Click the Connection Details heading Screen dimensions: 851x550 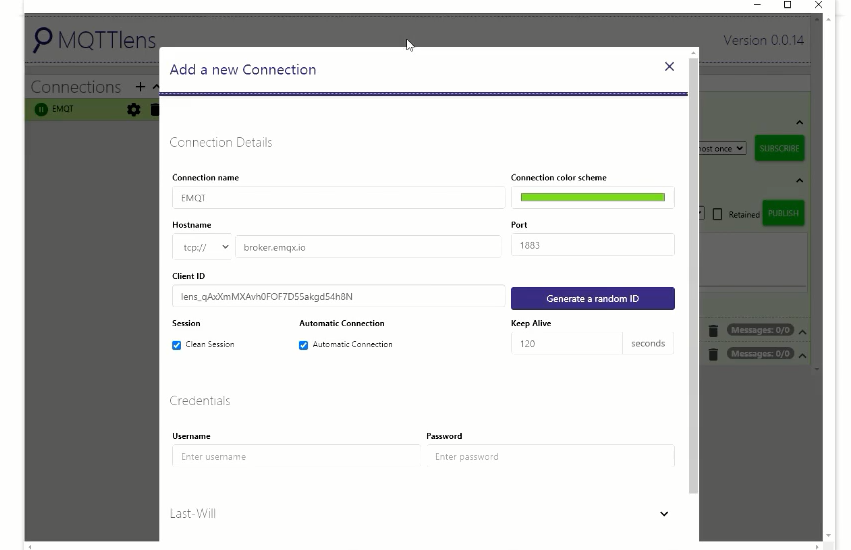pos(221,142)
